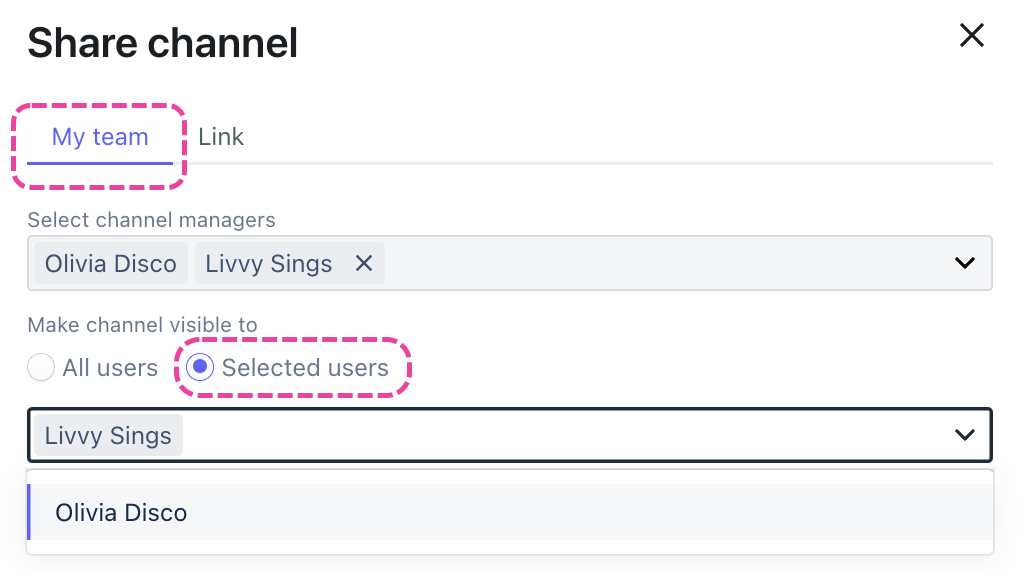Remove Livvy Sings from channel managers
The image size is (1022, 574).
tap(364, 263)
